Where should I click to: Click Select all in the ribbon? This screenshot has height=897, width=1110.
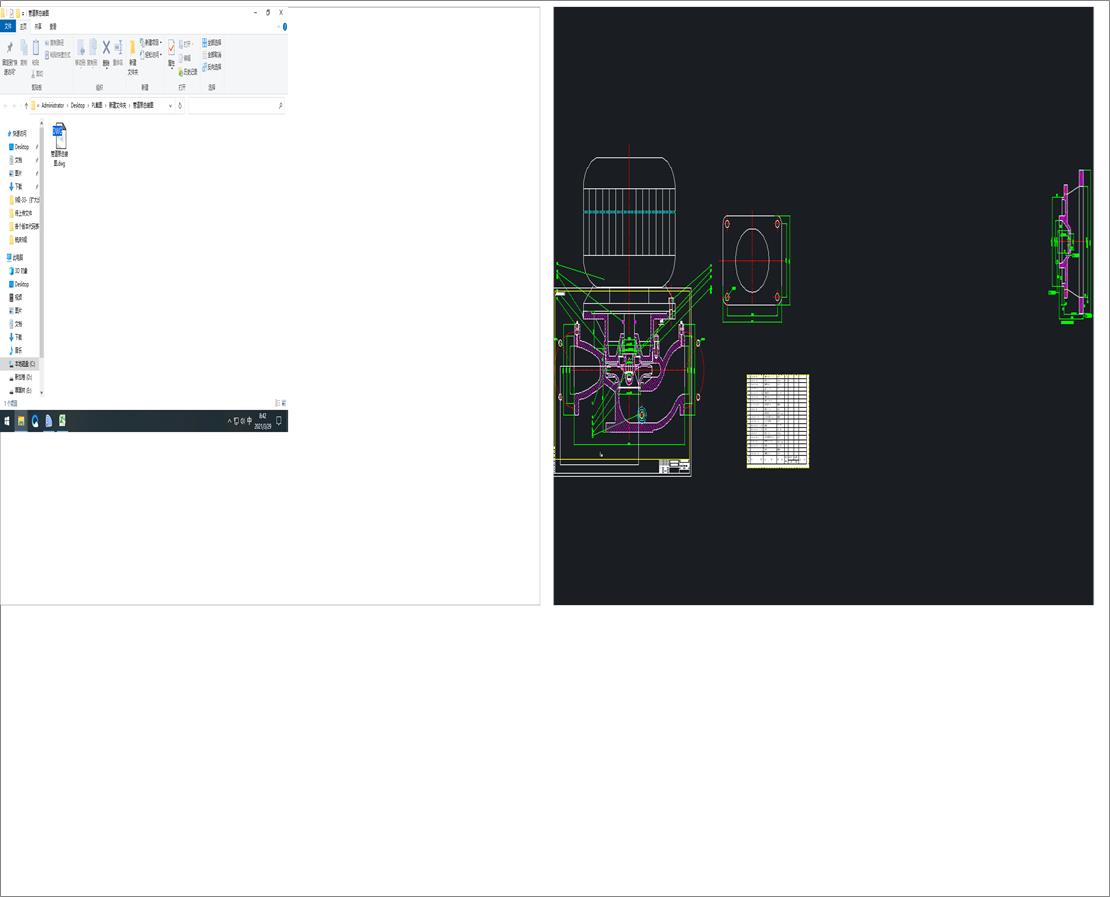pos(212,43)
